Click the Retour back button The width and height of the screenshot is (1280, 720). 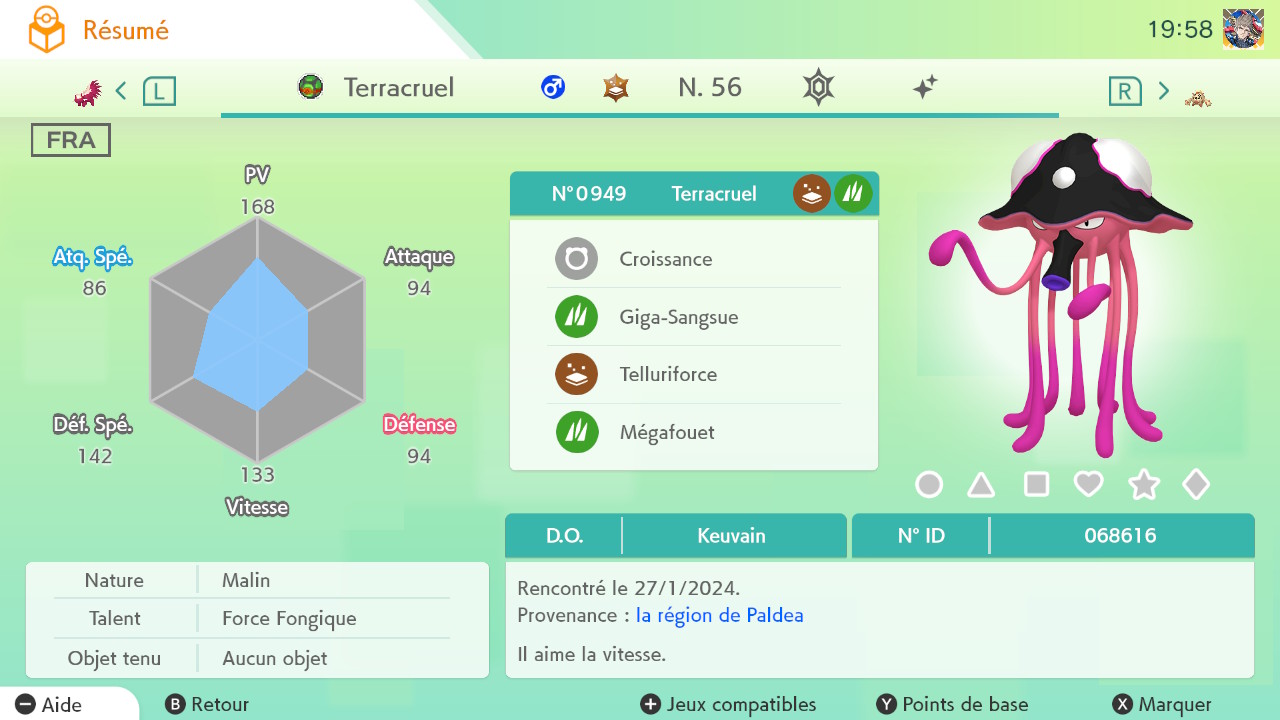[x=207, y=705]
